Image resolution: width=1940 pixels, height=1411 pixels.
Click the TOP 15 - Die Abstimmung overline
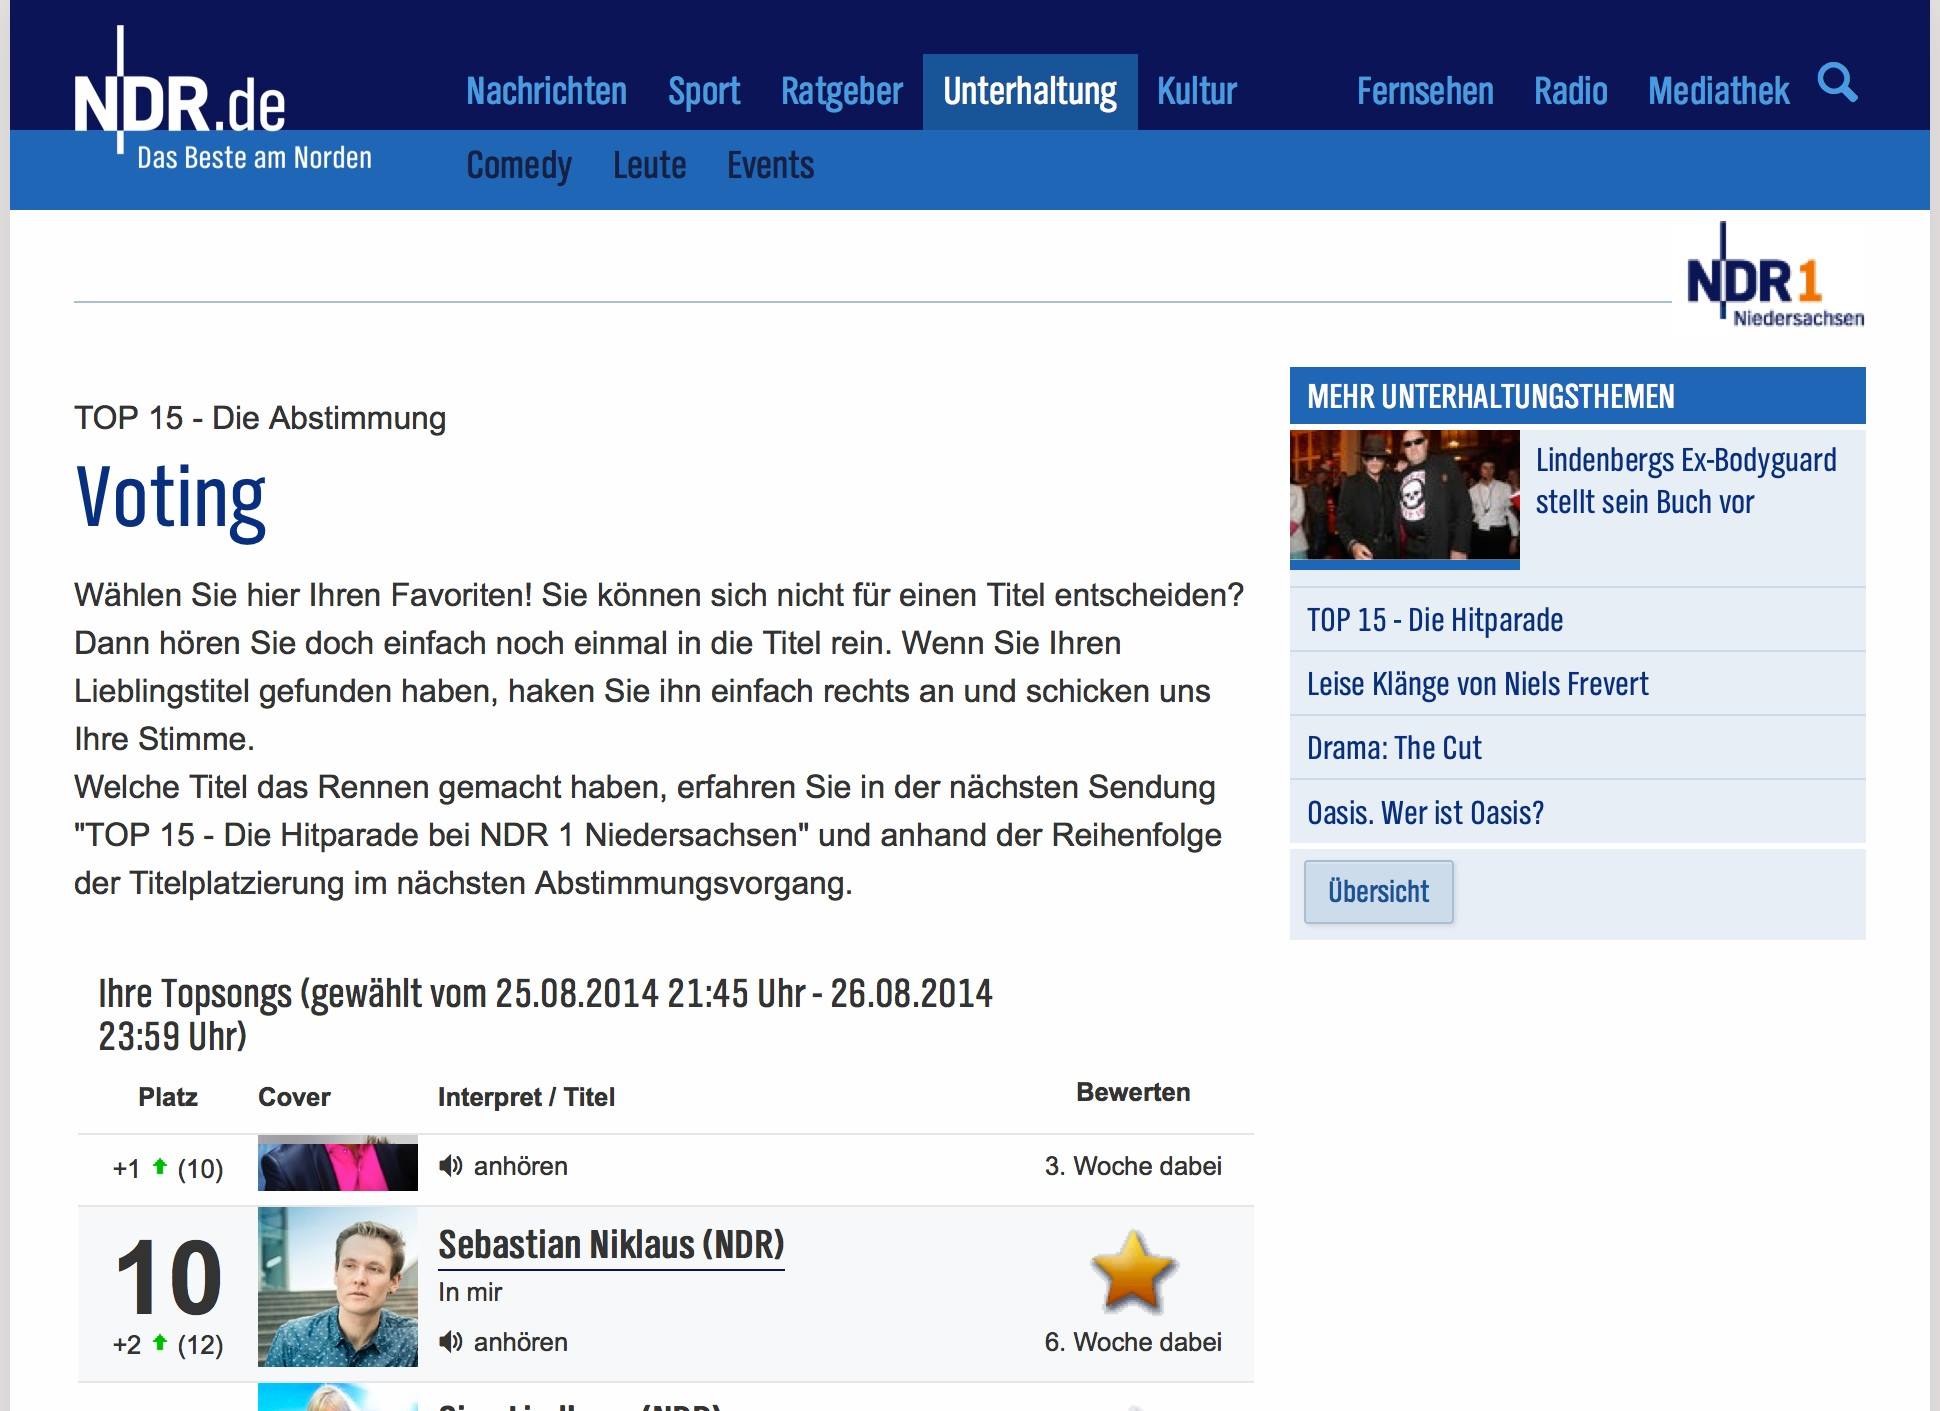coord(260,418)
